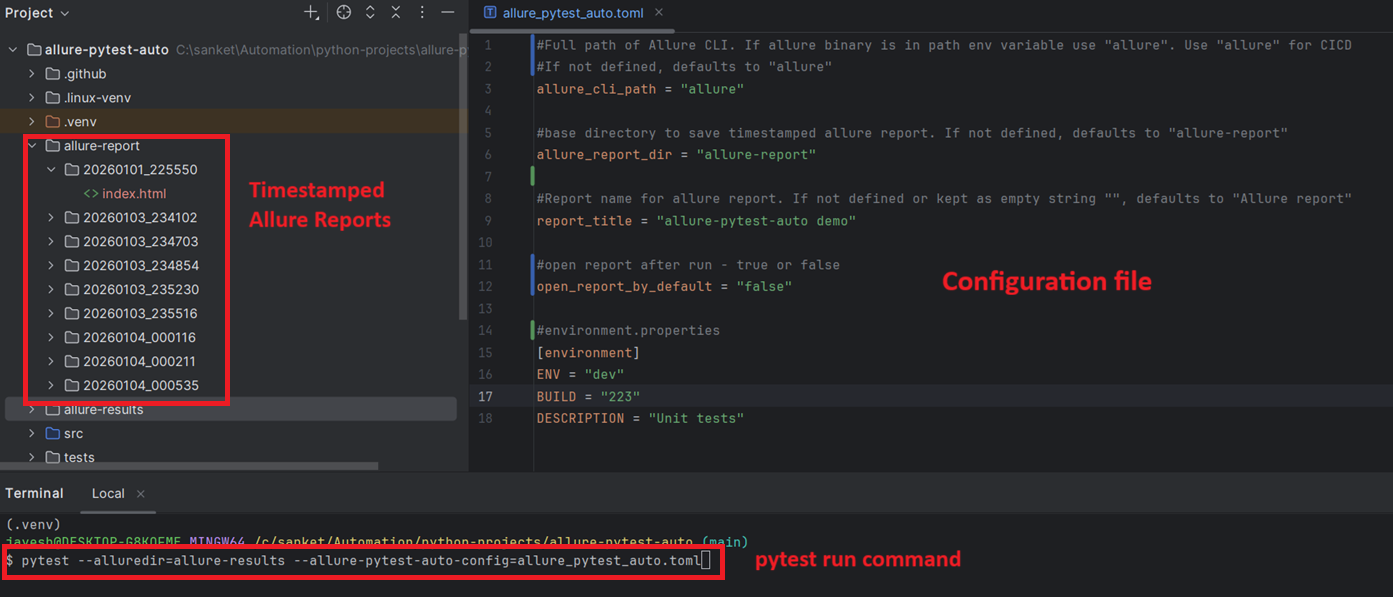Viewport: 1393px width, 597px height.
Task: Select the allure_pytest_auto.toml editor tab
Action: 572,13
